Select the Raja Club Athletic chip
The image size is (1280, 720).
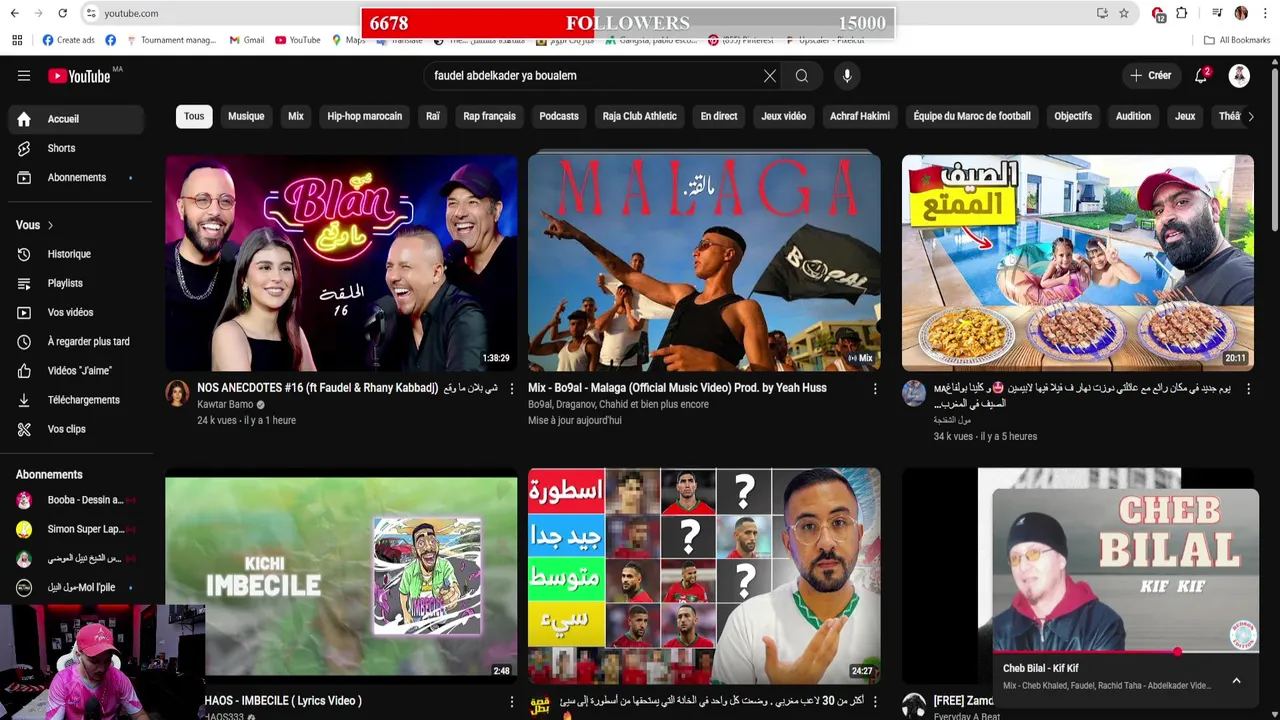coord(640,116)
